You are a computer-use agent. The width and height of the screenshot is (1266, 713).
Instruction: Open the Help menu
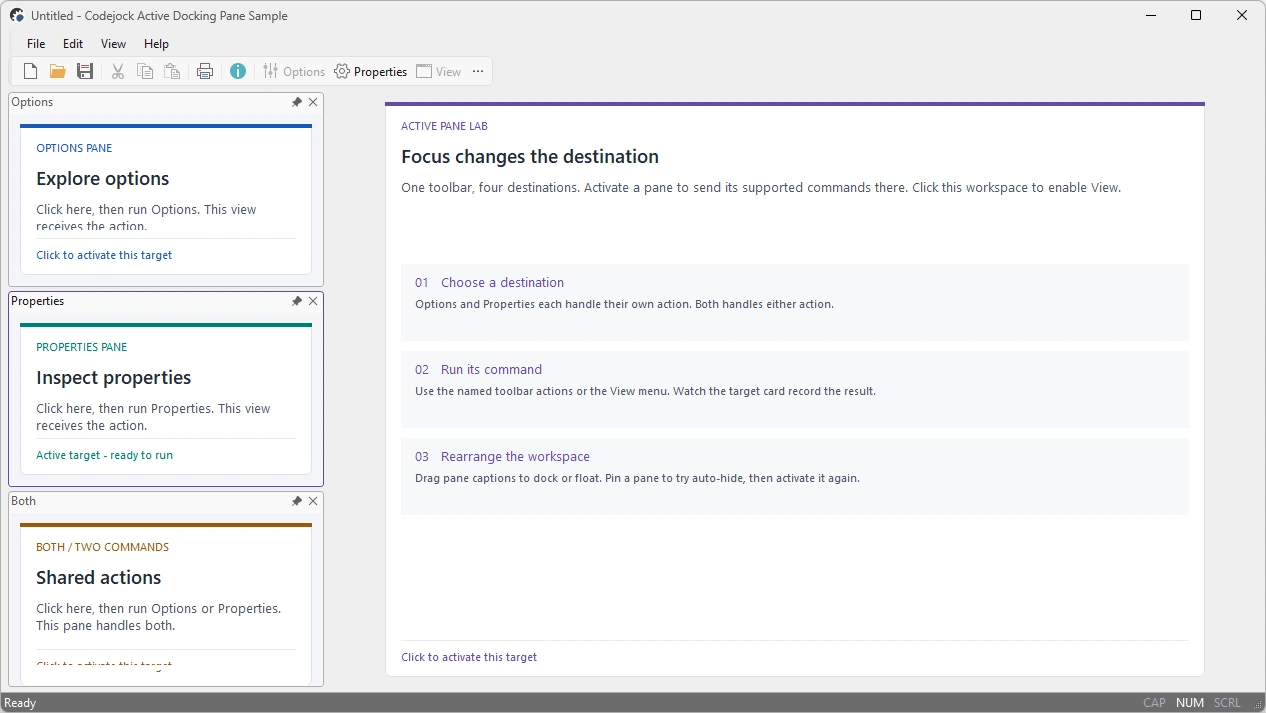pos(156,44)
